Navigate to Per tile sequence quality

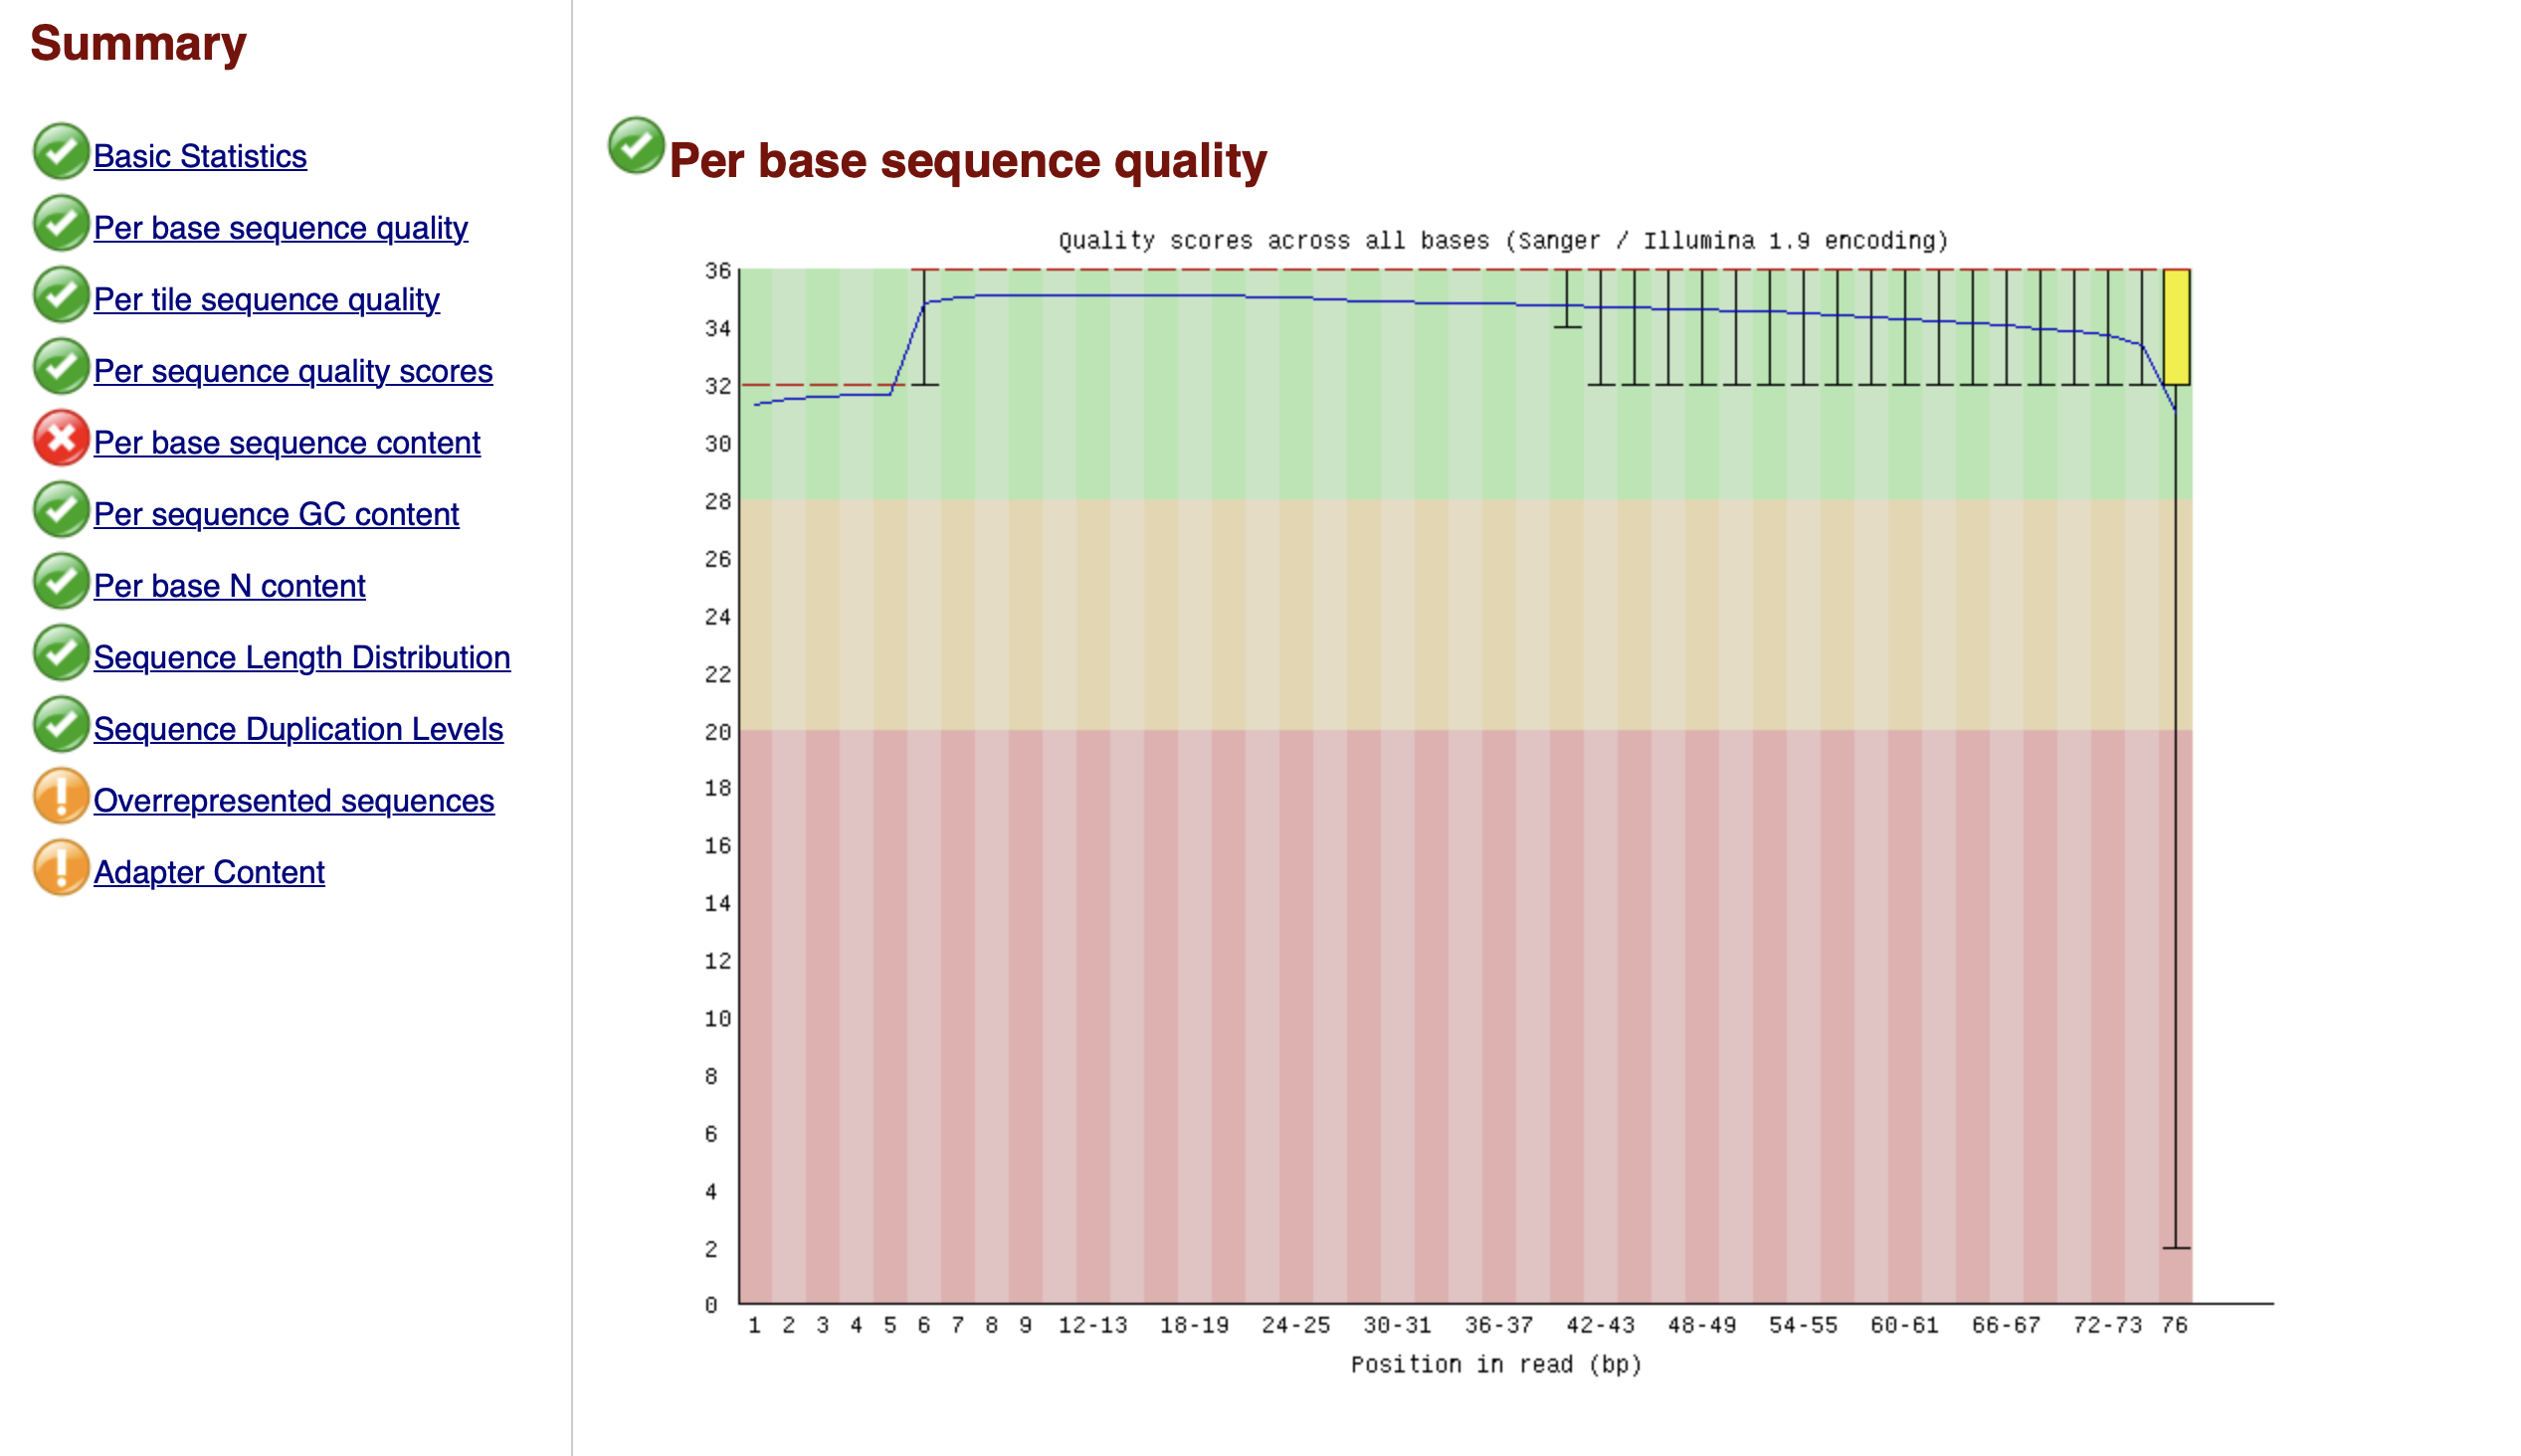coord(266,299)
